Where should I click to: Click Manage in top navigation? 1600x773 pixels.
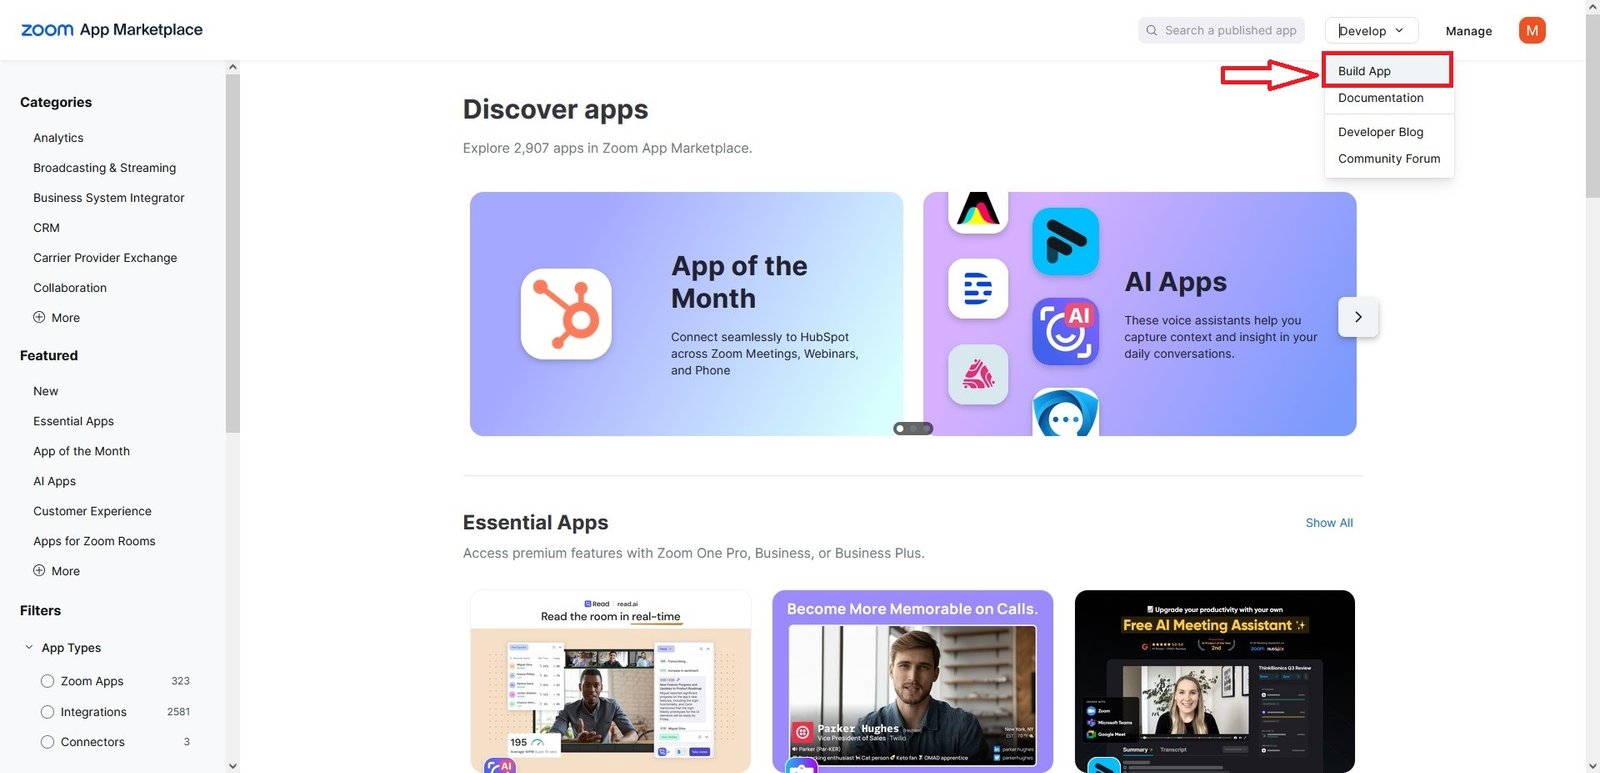coord(1469,31)
